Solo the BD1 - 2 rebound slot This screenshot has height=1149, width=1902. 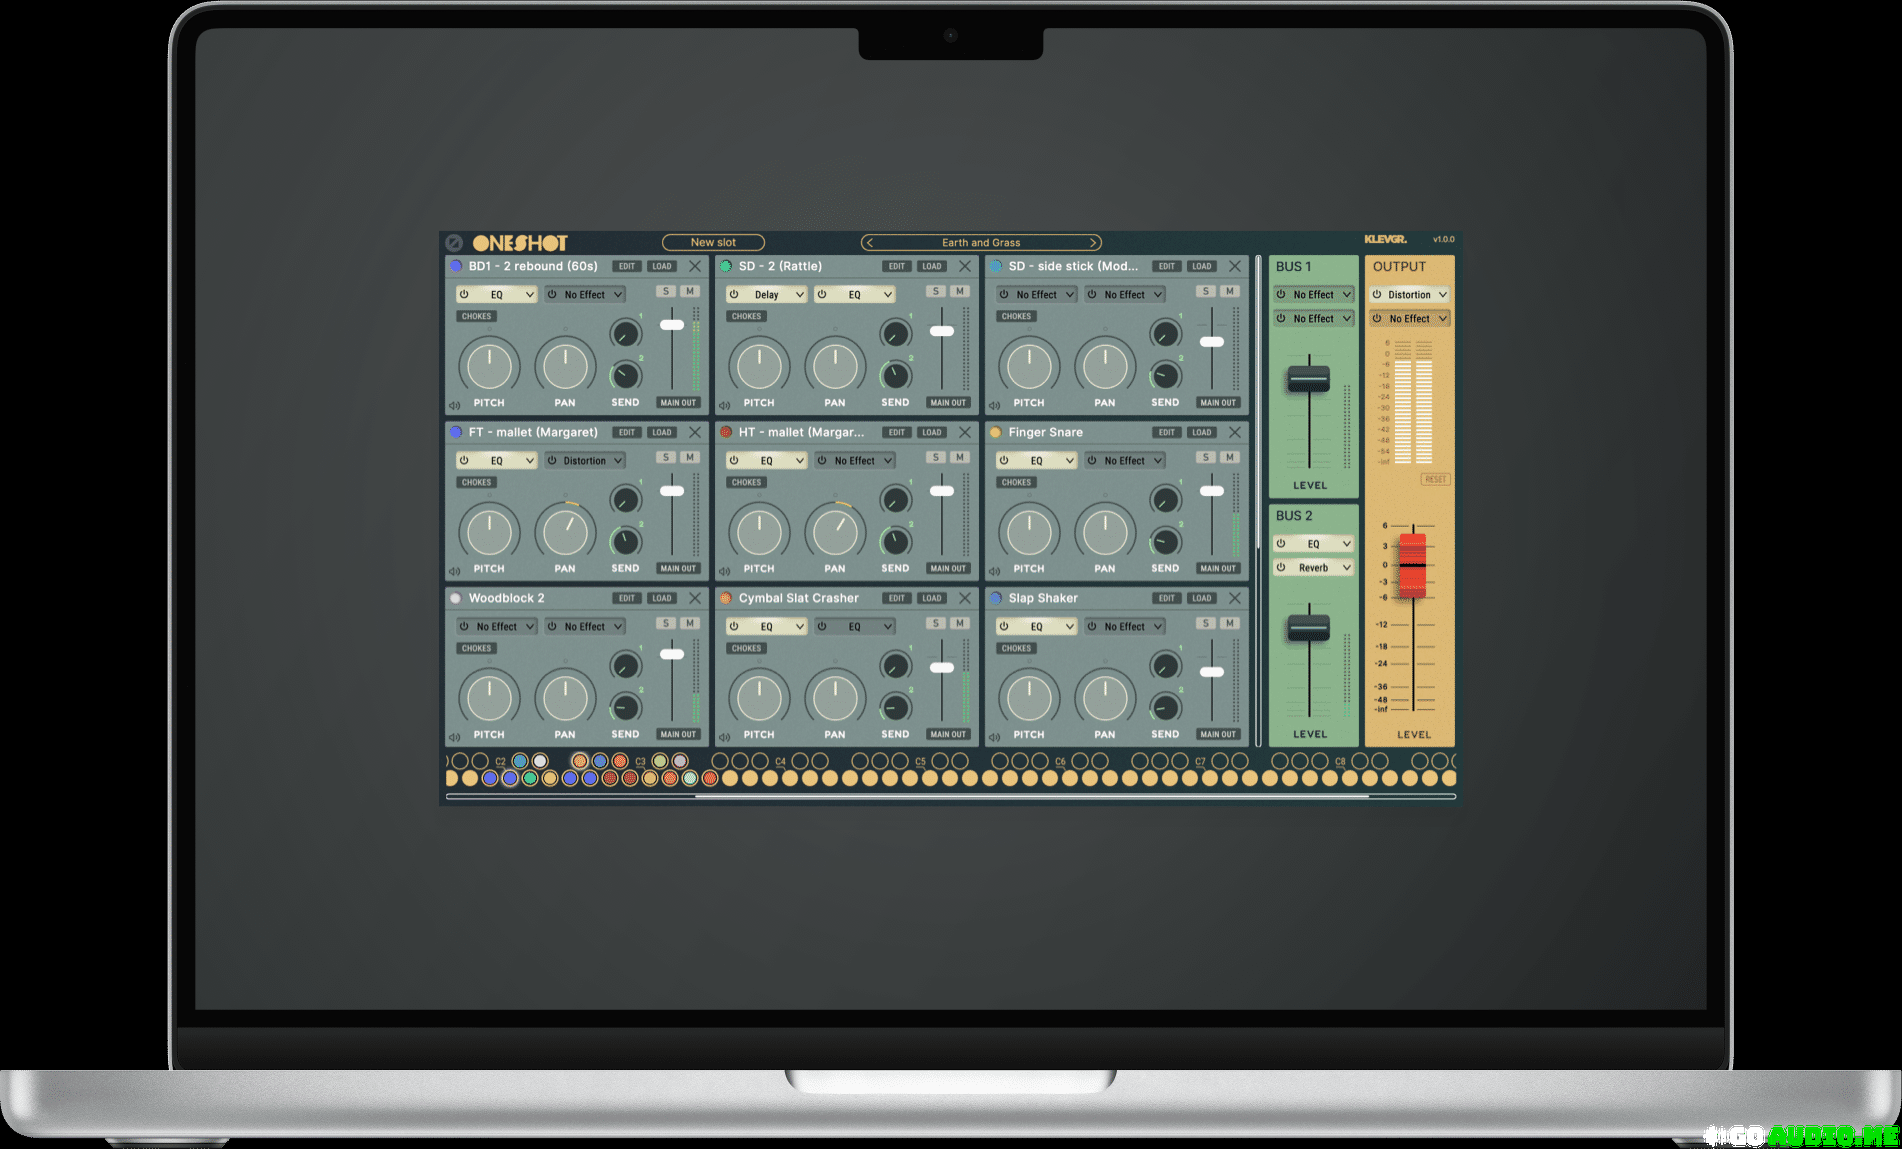point(665,291)
